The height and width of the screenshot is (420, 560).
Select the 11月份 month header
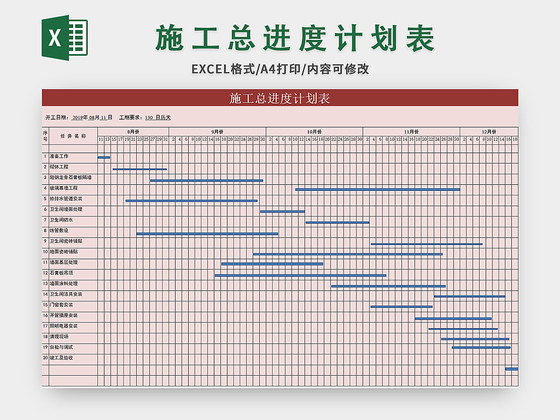click(411, 132)
